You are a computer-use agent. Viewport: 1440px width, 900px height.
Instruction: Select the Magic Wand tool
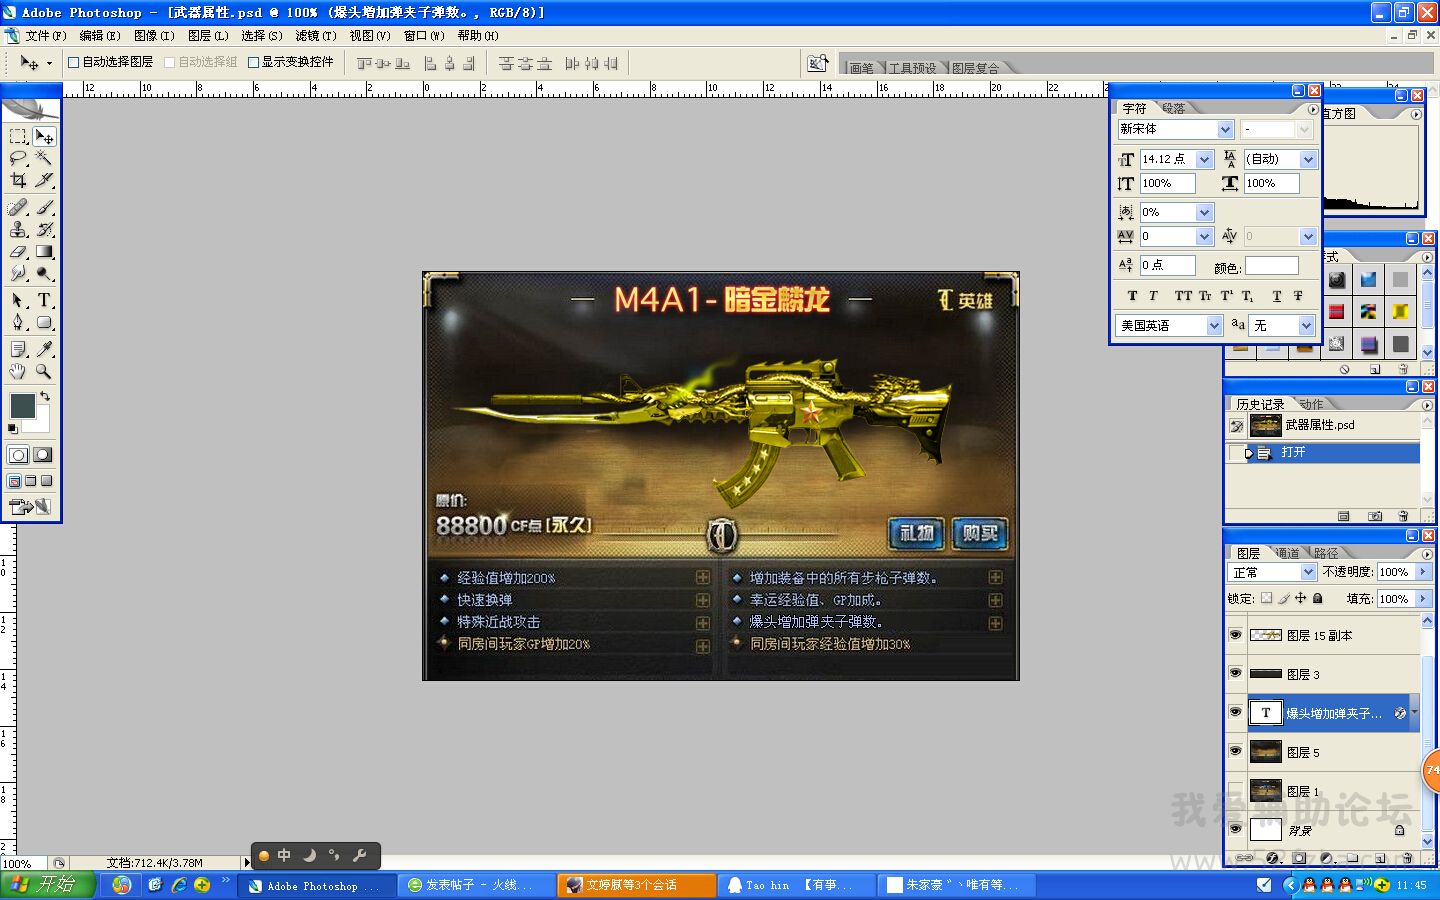click(44, 158)
